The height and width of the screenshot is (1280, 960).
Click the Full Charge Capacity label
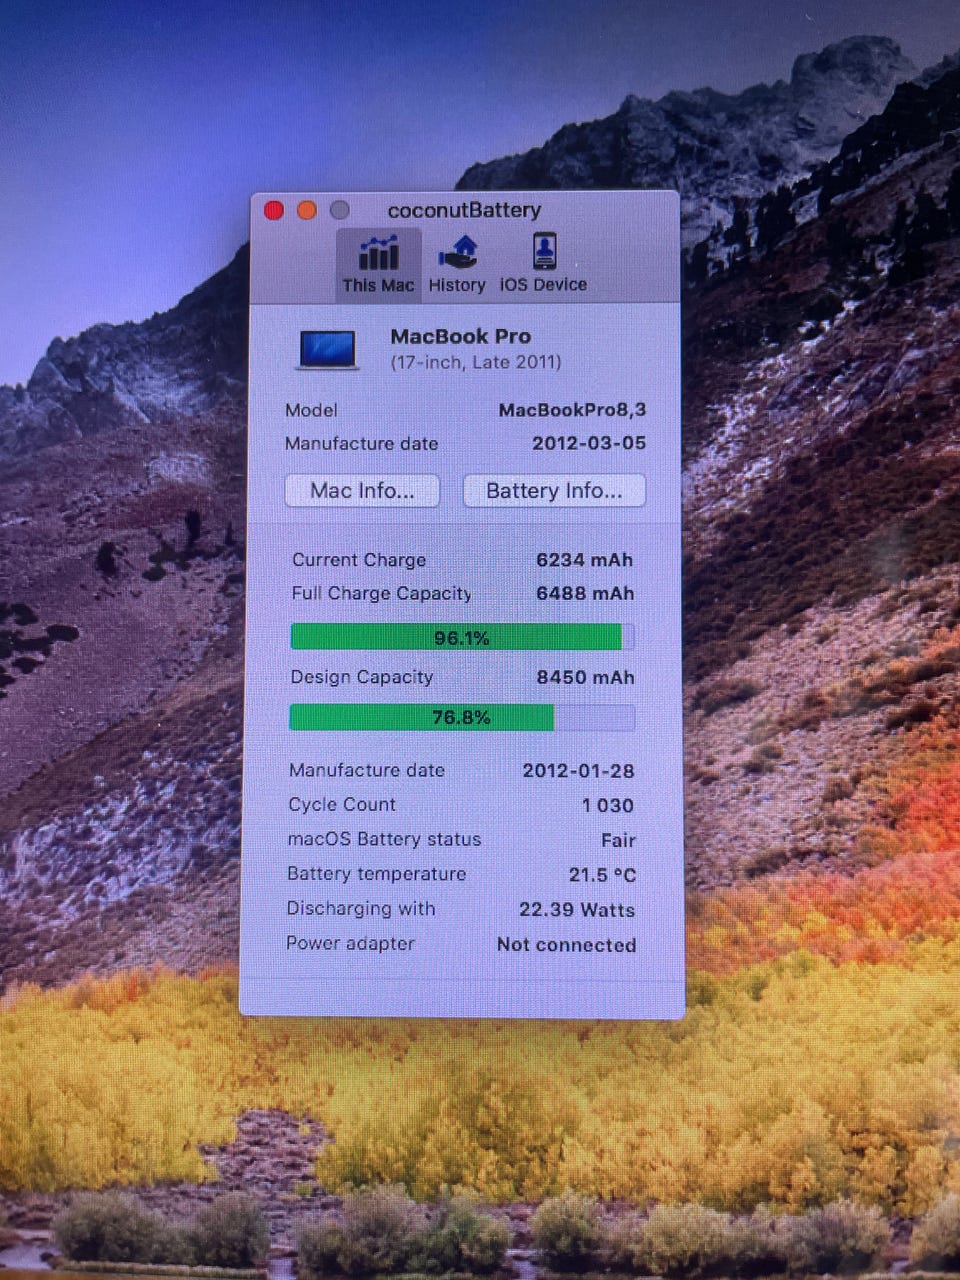381,593
